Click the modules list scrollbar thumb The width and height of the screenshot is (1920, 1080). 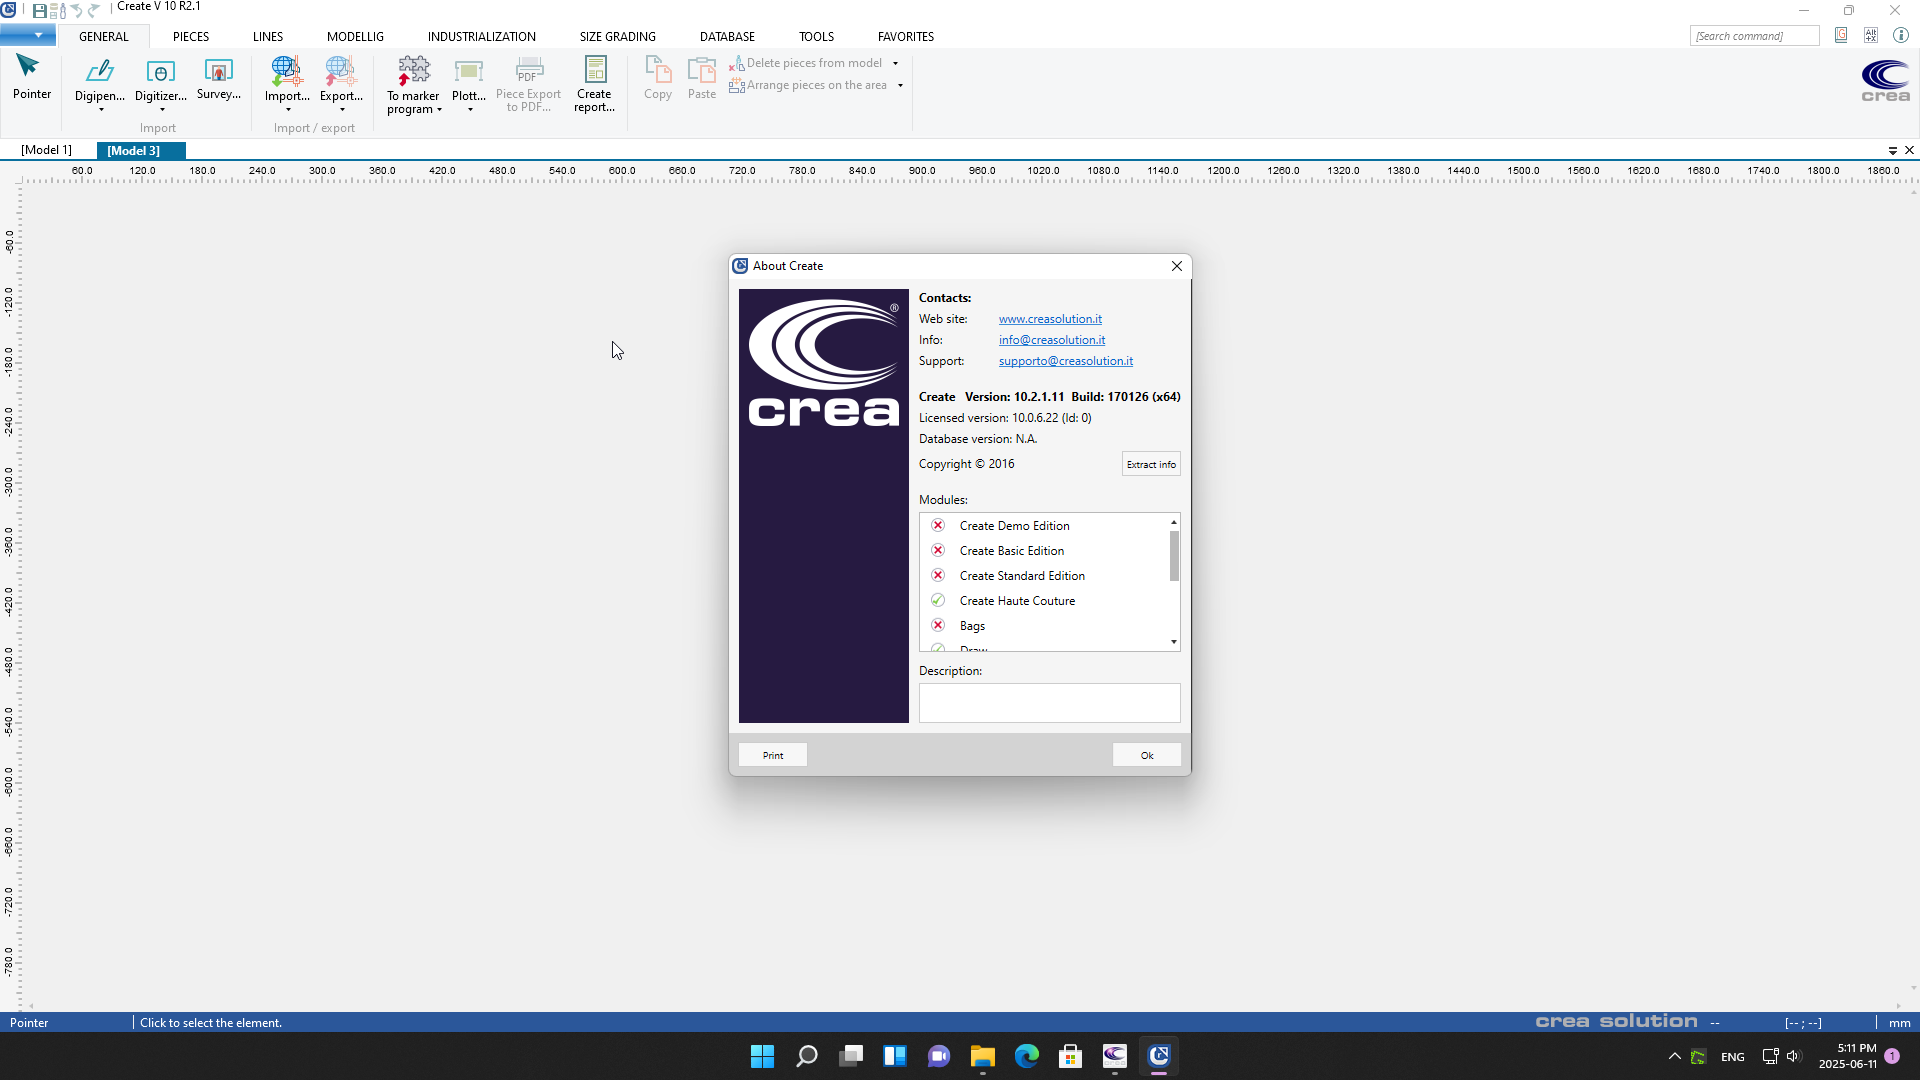(1174, 555)
